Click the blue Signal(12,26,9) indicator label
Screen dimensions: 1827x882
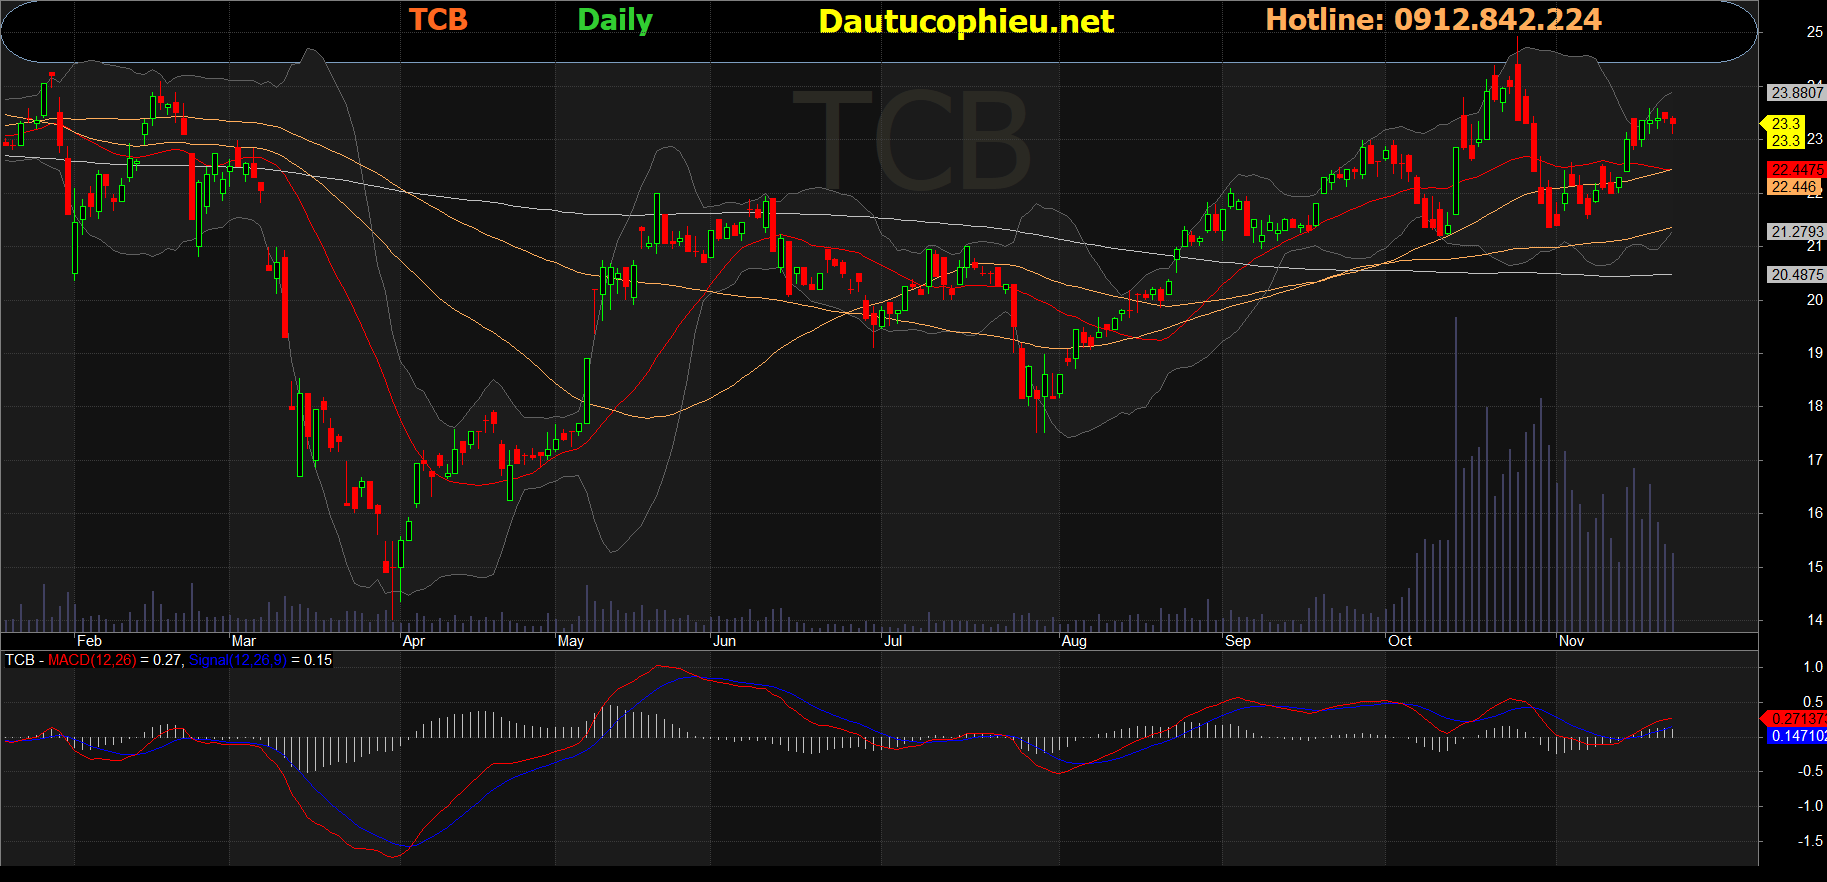(x=237, y=660)
